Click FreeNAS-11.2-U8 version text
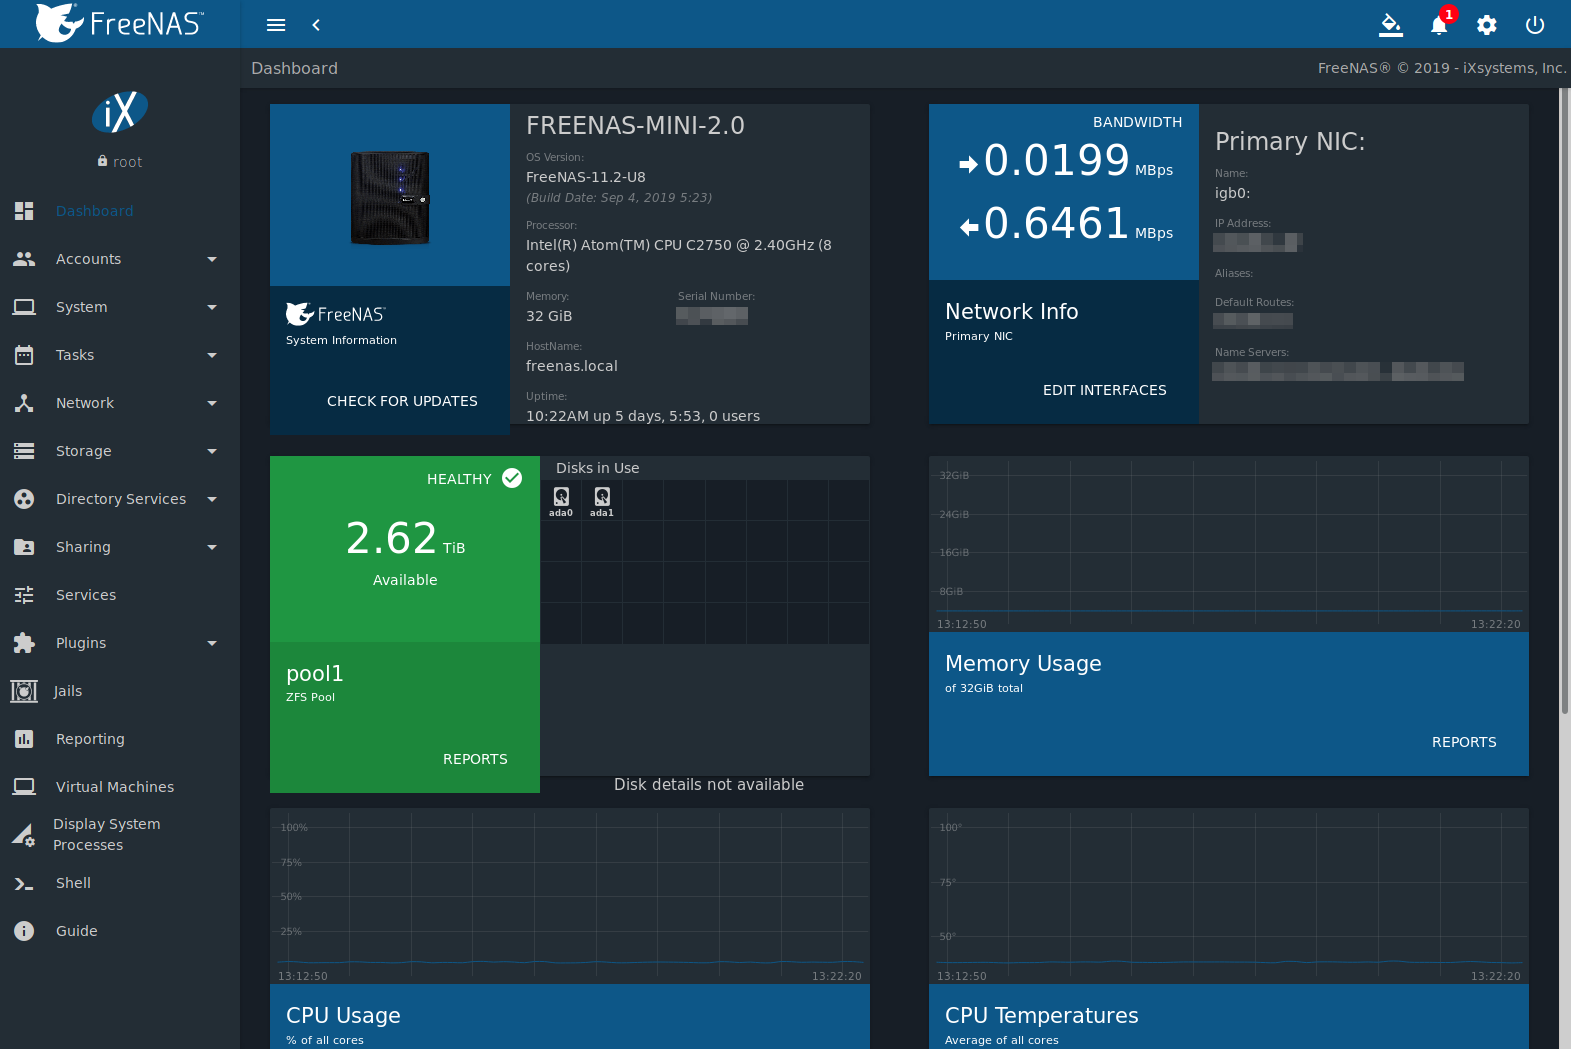 point(586,177)
